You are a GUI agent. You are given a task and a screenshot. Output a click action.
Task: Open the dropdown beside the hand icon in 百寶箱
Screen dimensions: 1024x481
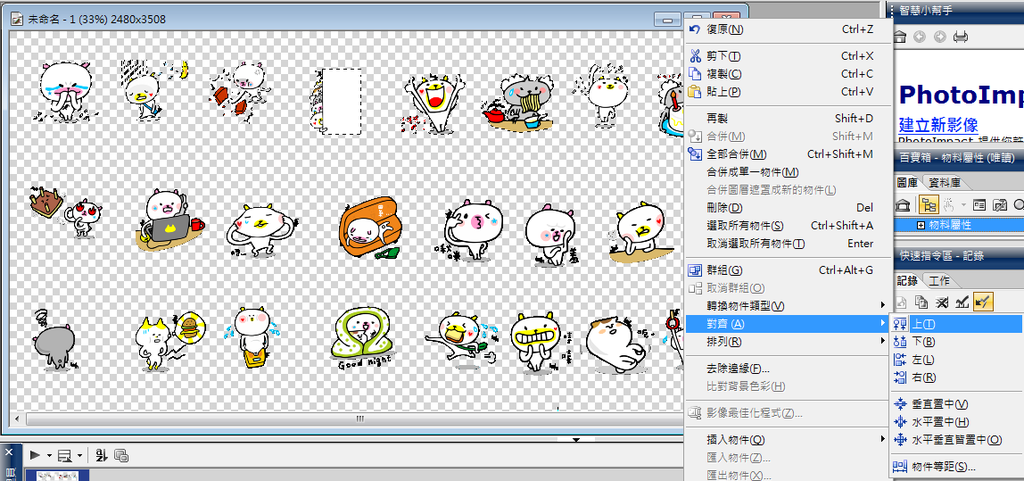963,205
